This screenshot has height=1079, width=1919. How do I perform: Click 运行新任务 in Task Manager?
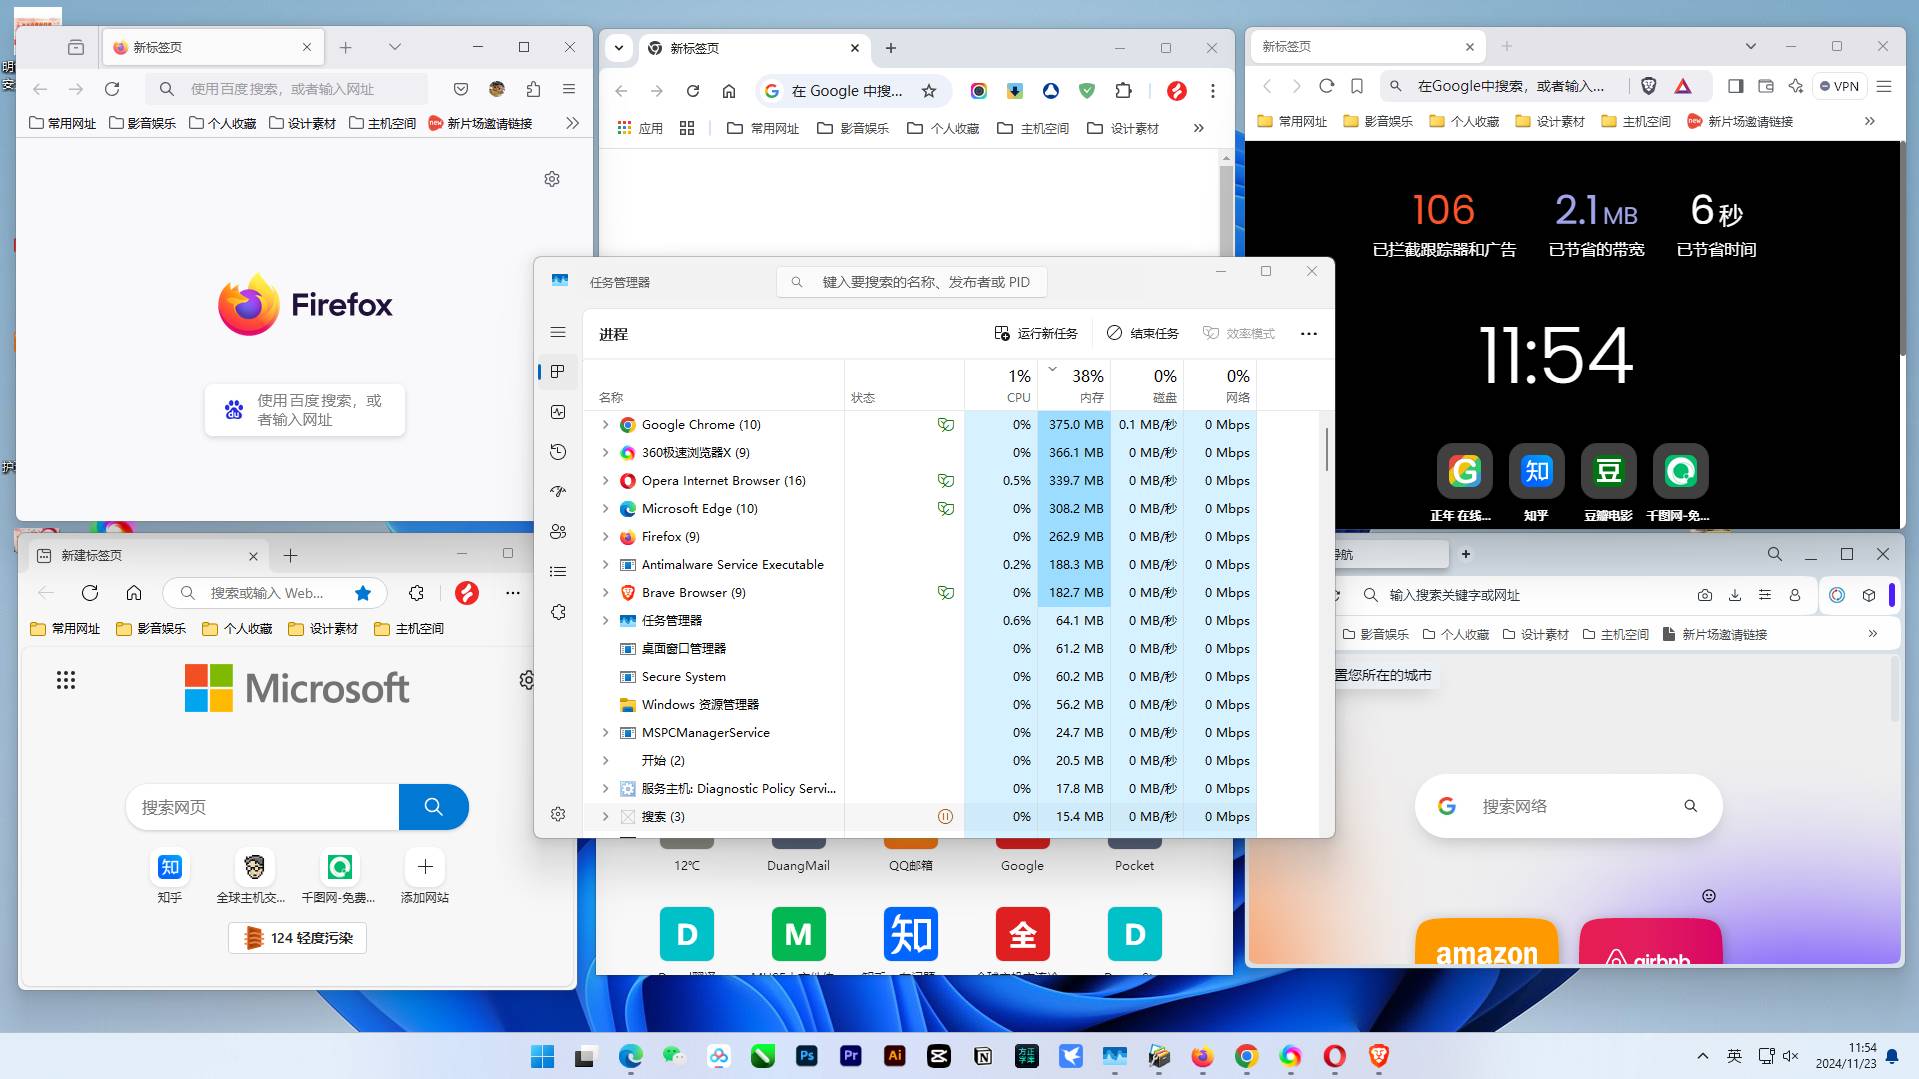(1036, 333)
